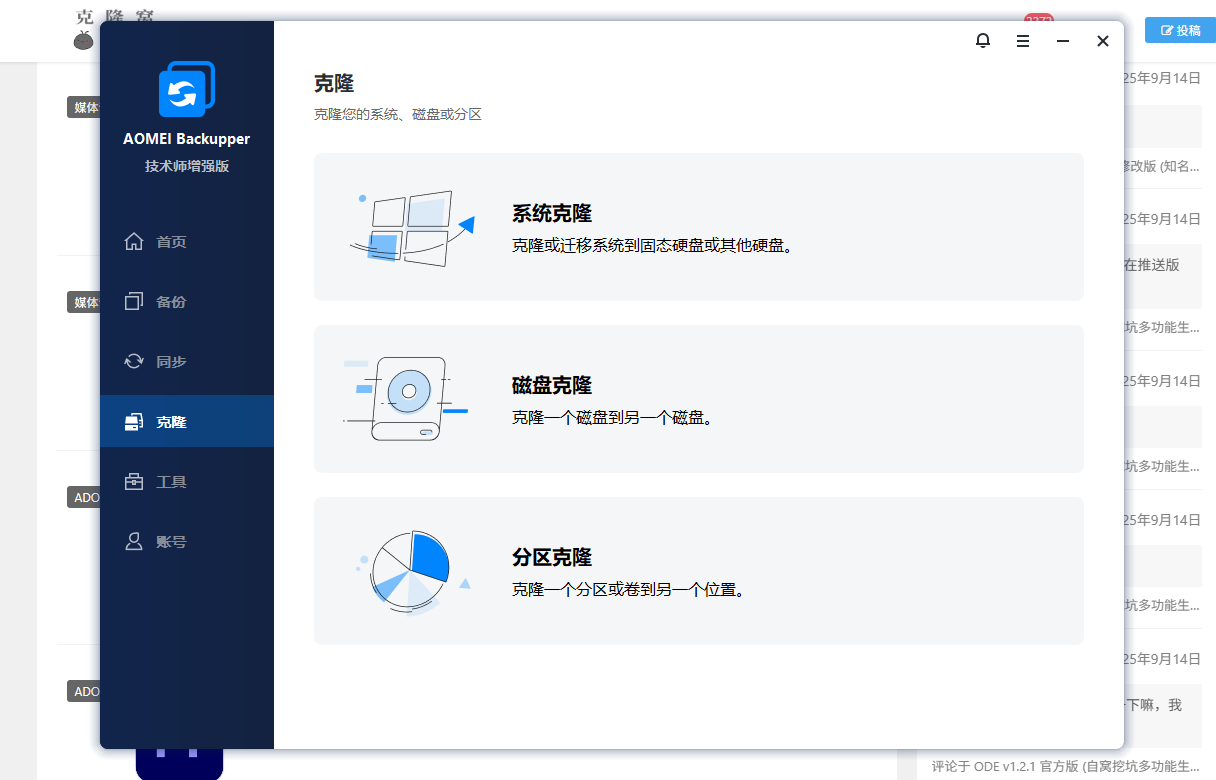Open the notification bell icon

[x=983, y=41]
